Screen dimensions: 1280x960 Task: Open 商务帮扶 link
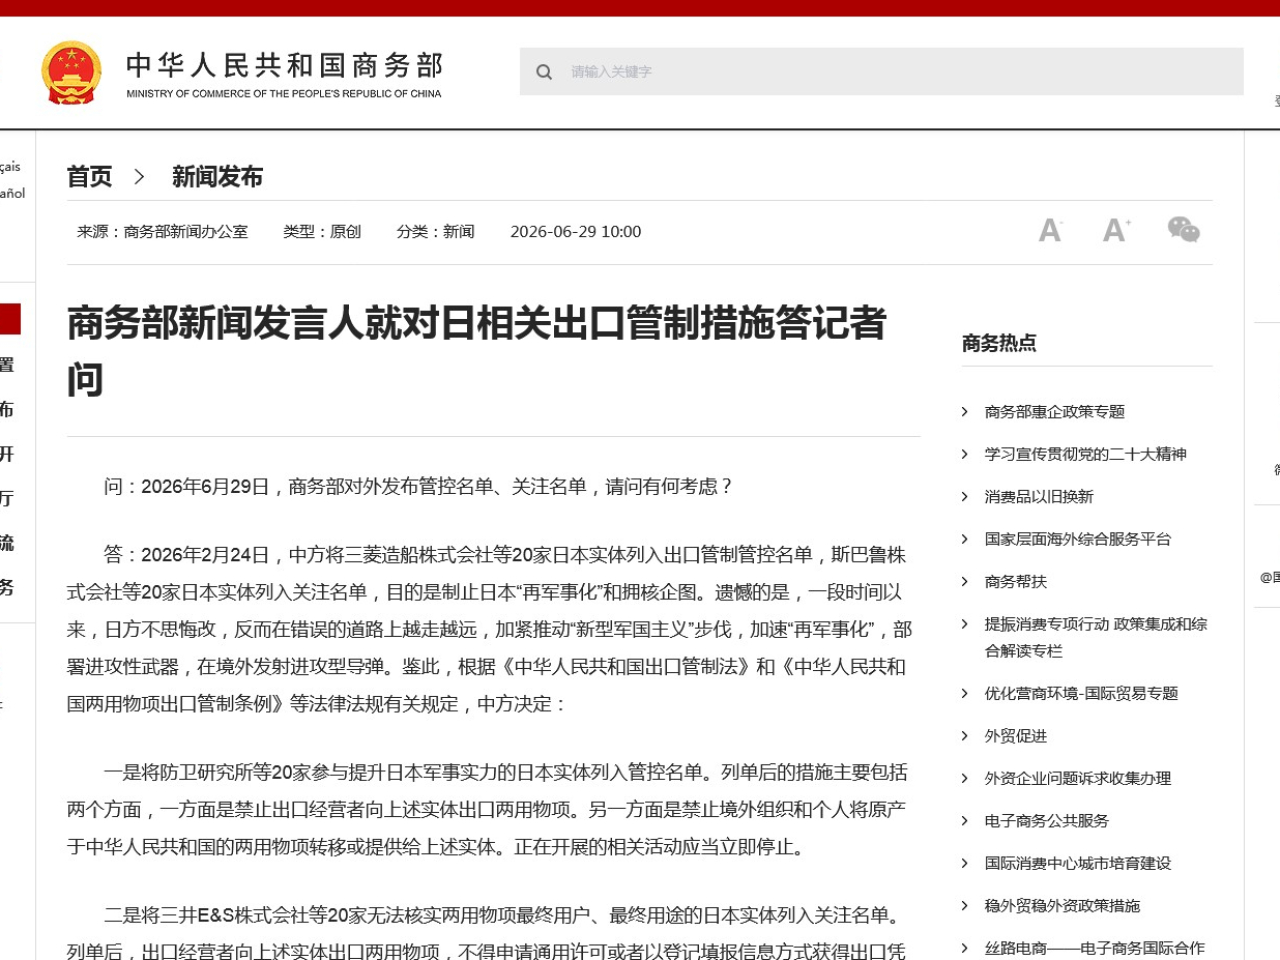1016,582
